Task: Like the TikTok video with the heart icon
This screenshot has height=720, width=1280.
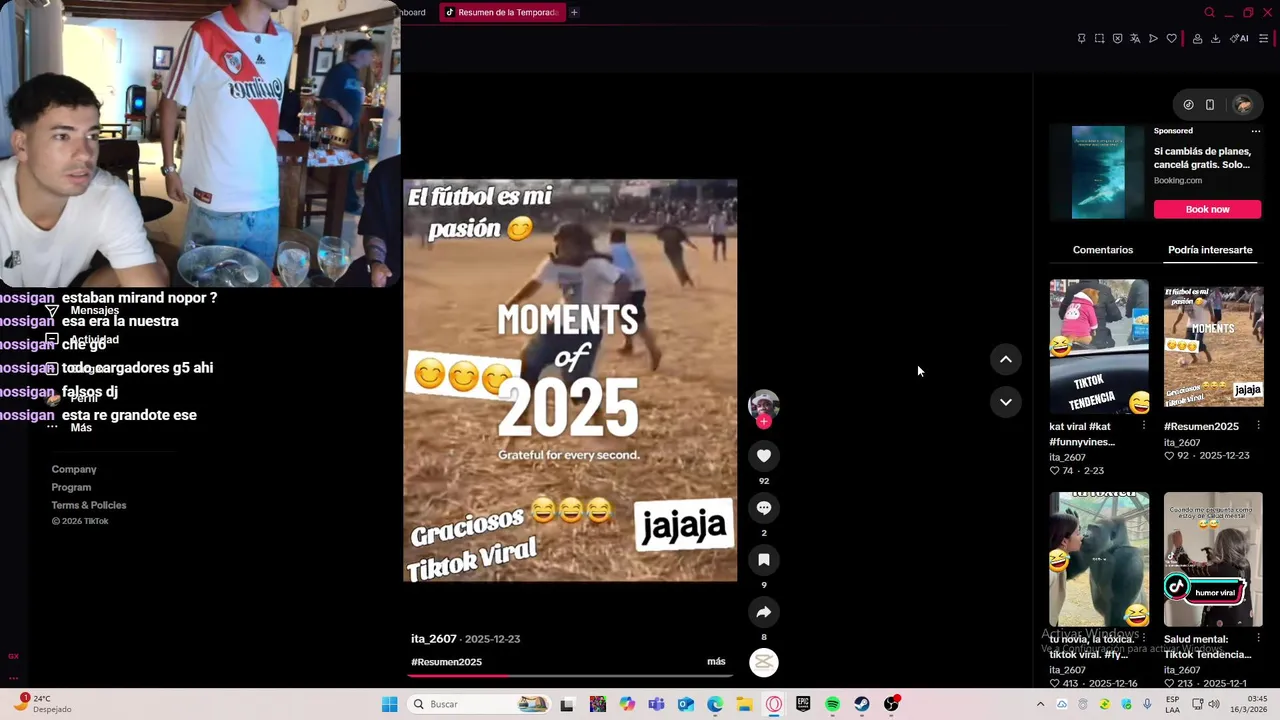Action: click(x=764, y=456)
